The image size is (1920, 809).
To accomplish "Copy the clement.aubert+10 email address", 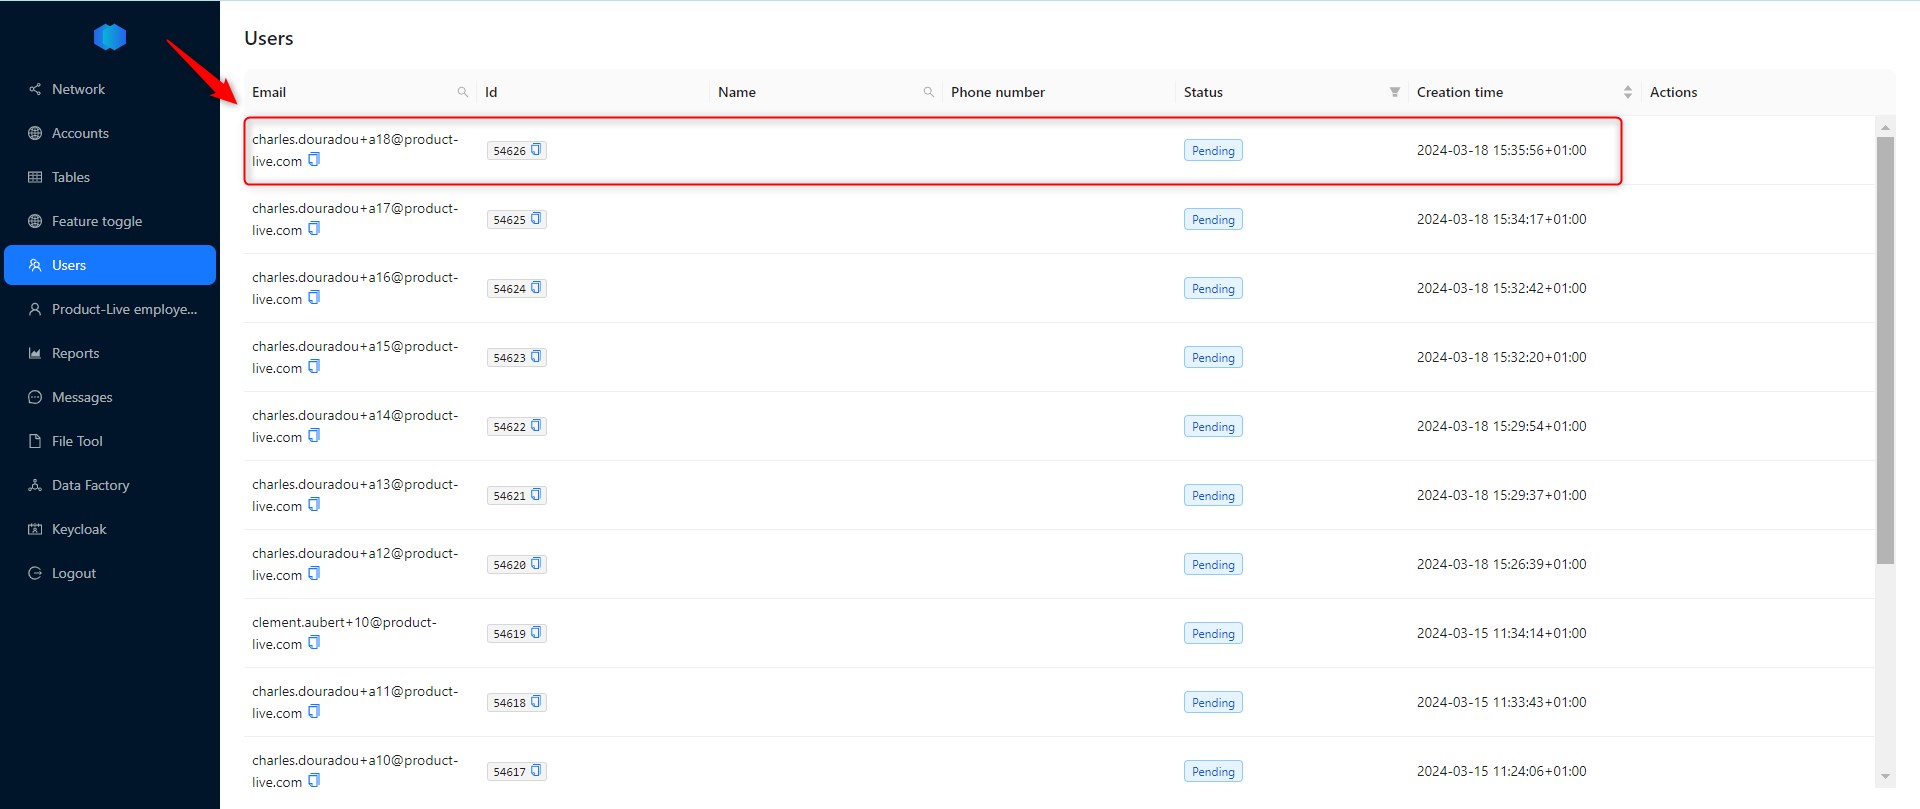I will tap(314, 643).
